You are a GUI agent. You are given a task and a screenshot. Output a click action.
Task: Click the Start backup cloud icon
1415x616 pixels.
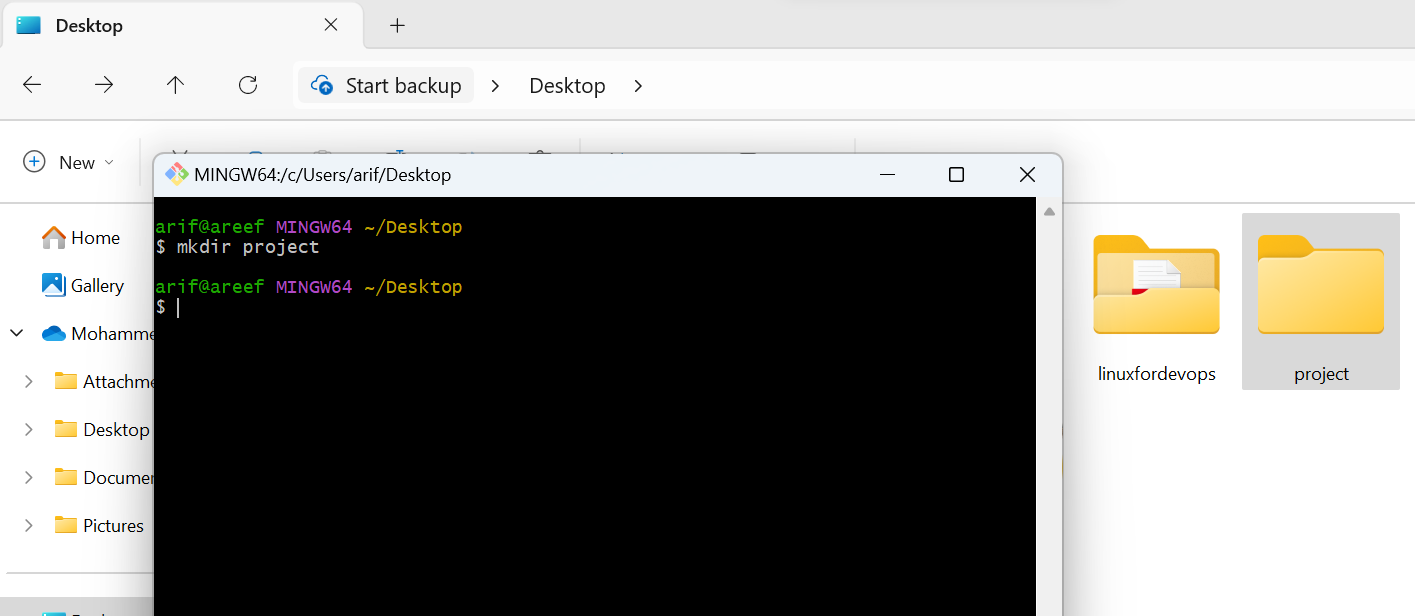click(322, 85)
